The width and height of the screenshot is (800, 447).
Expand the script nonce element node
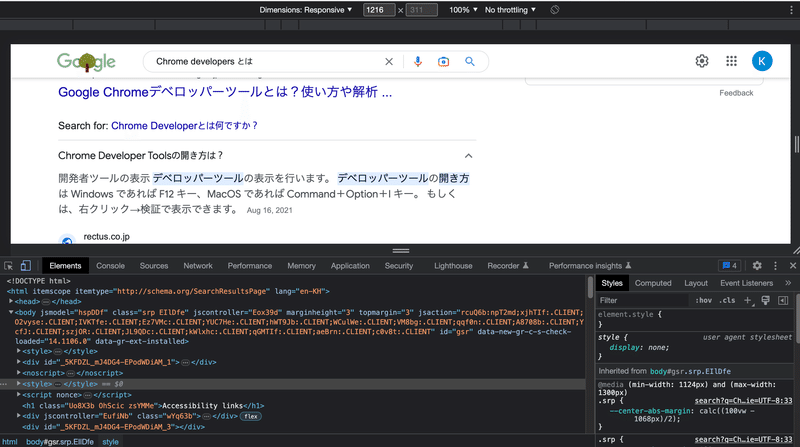(x=19, y=395)
